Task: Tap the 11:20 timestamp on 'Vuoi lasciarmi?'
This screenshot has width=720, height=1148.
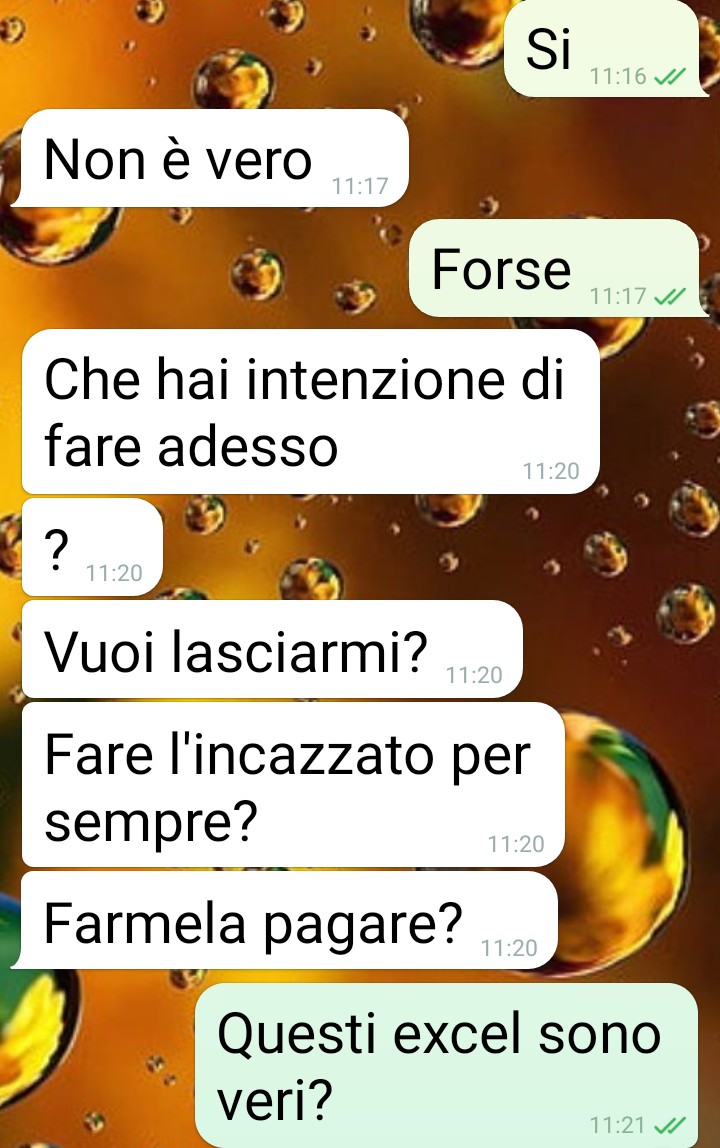Action: click(x=474, y=675)
